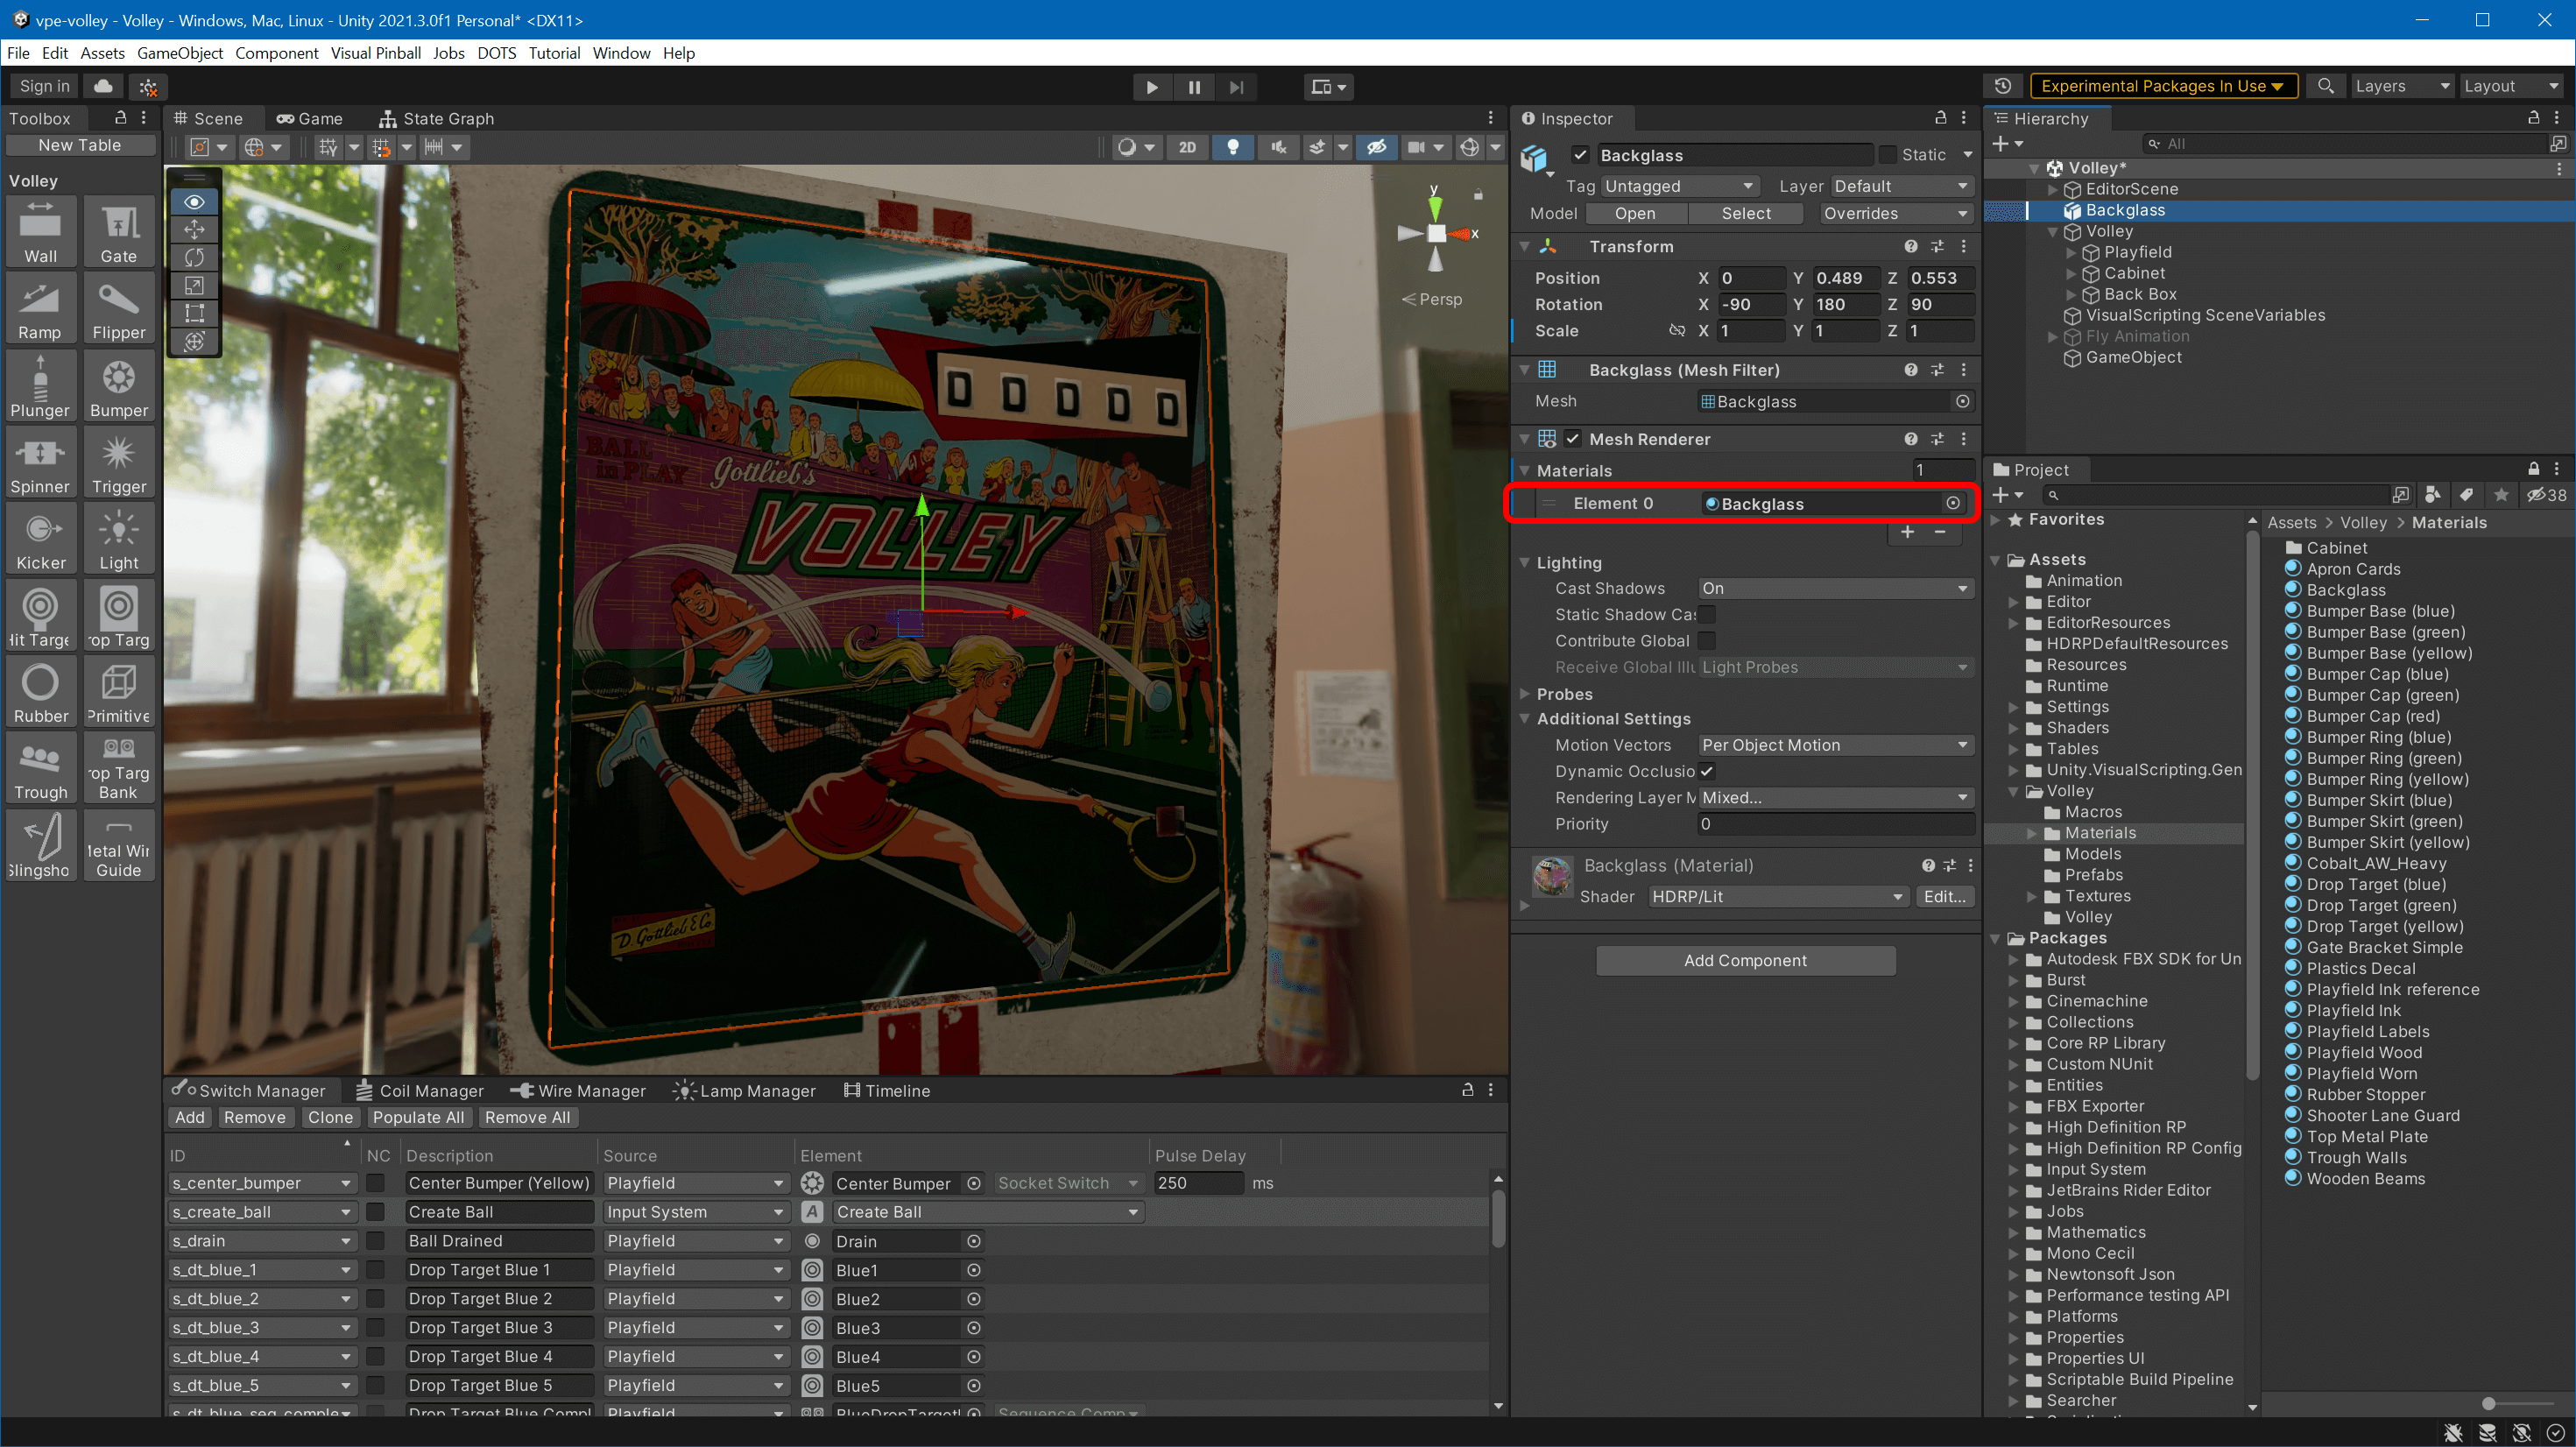Select the Slingshot toolbox item

(x=40, y=846)
